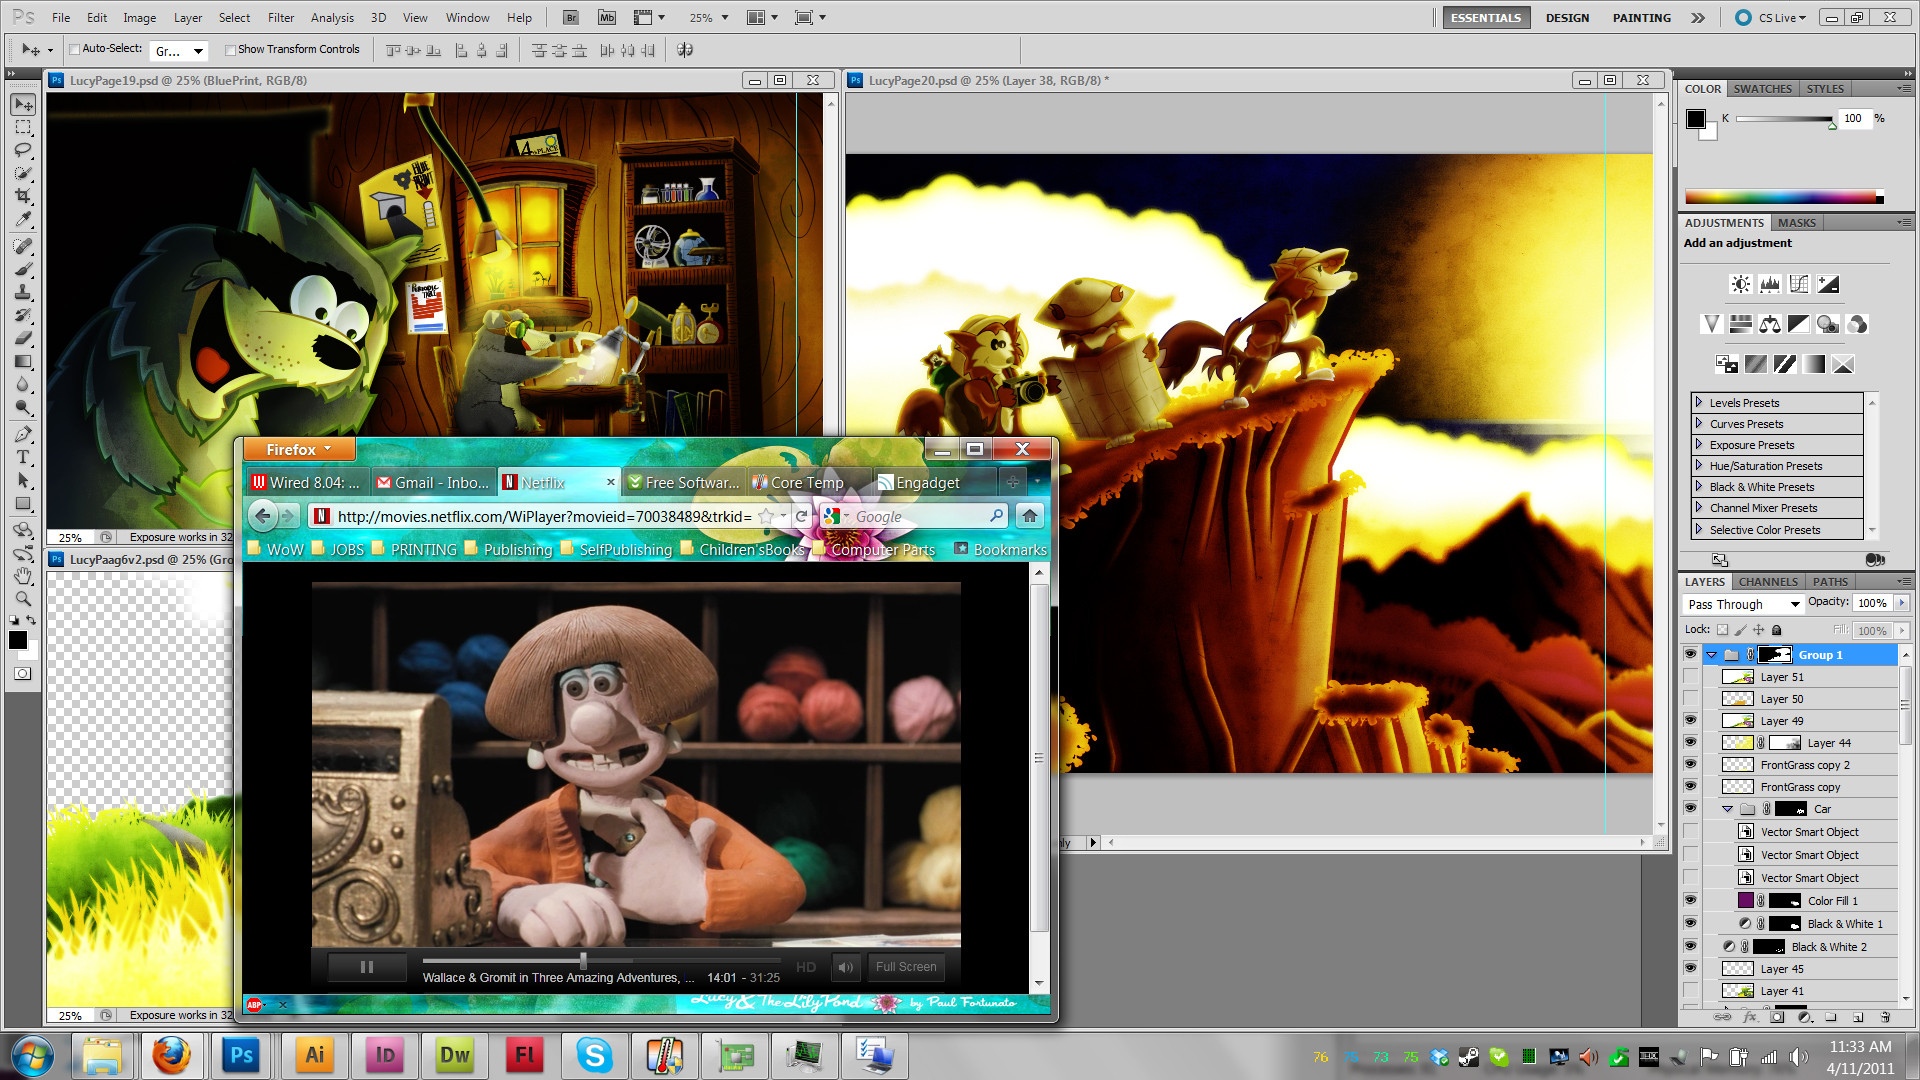Switch to the Swatches tab

coord(1762,89)
